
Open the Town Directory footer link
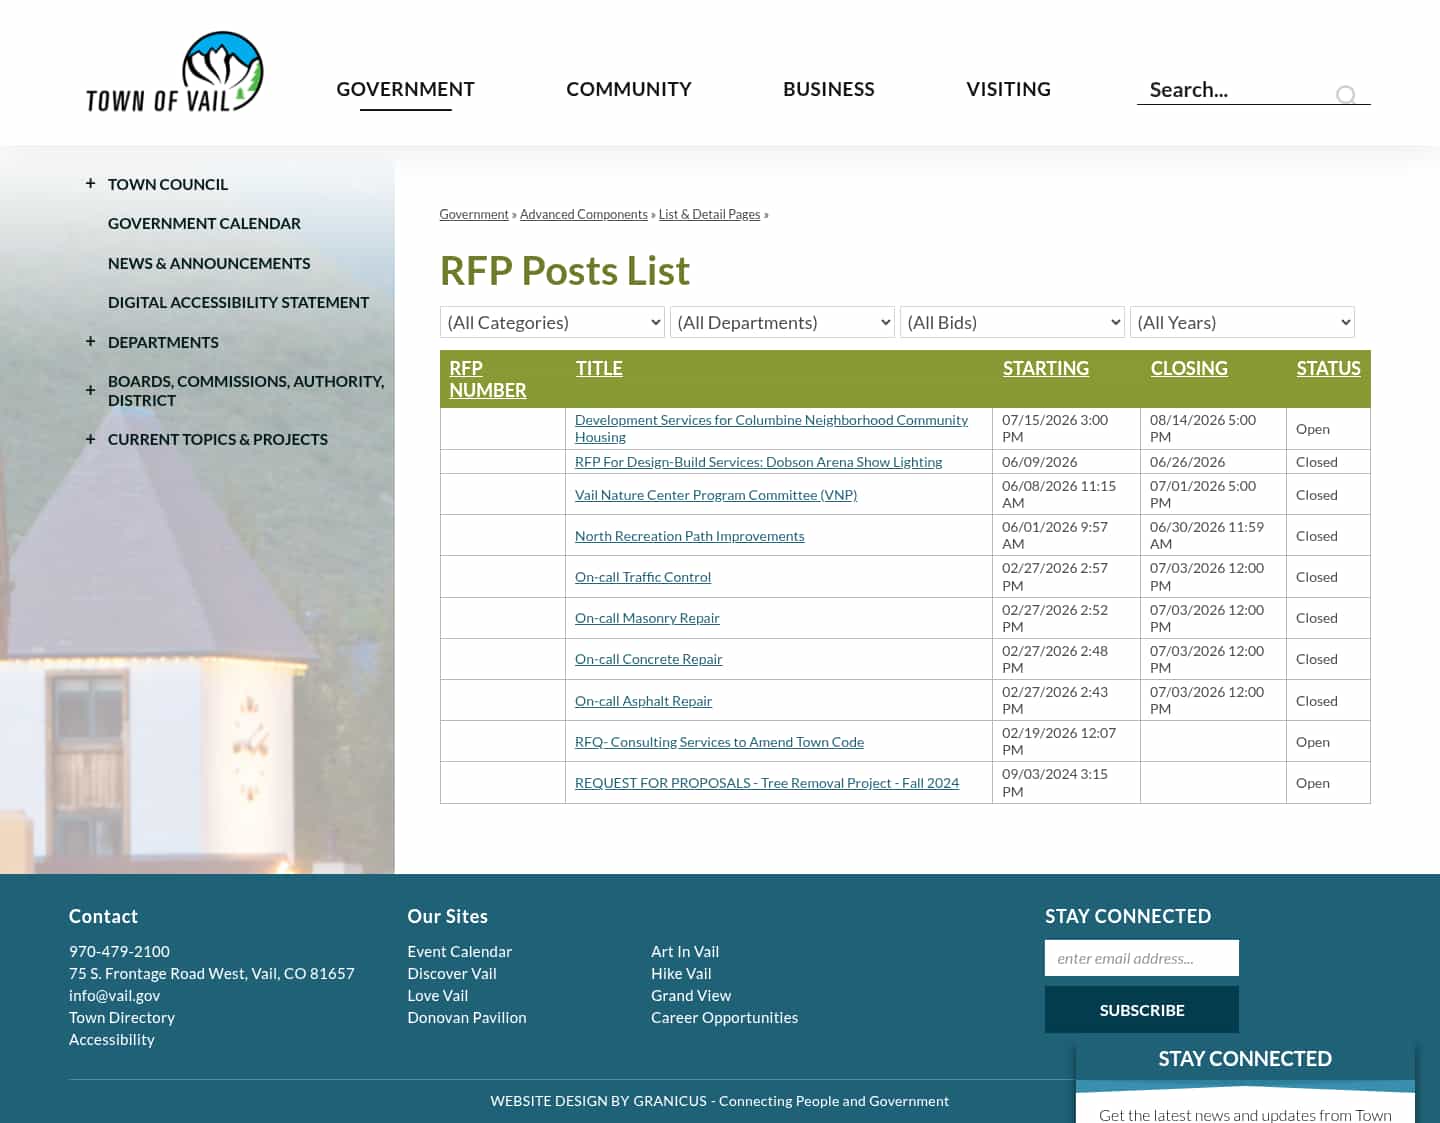click(122, 1017)
